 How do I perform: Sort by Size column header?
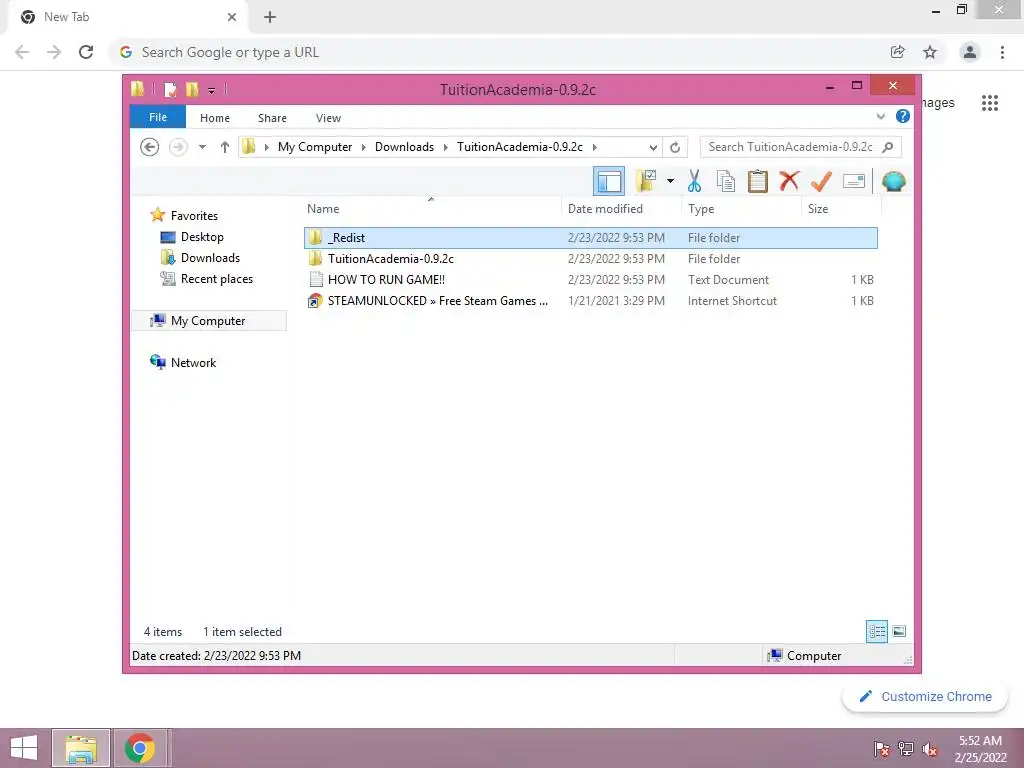pos(841,209)
